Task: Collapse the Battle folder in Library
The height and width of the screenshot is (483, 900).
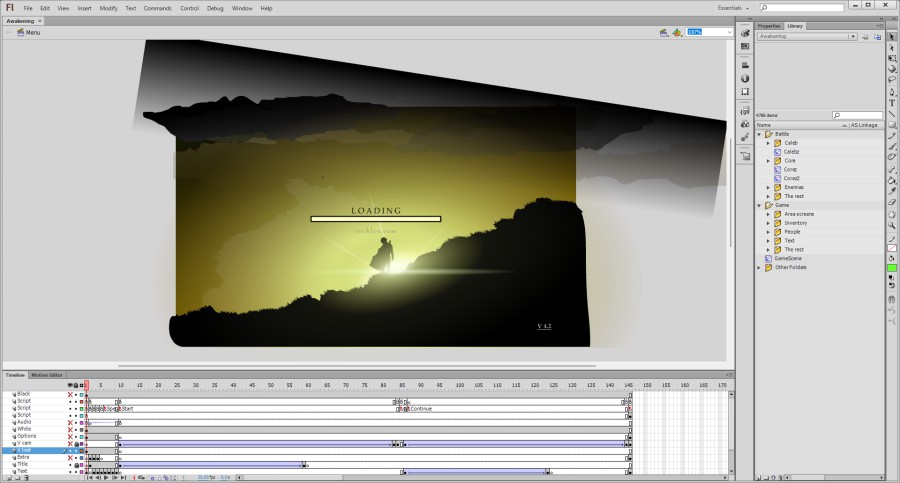Action: pyautogui.click(x=759, y=134)
